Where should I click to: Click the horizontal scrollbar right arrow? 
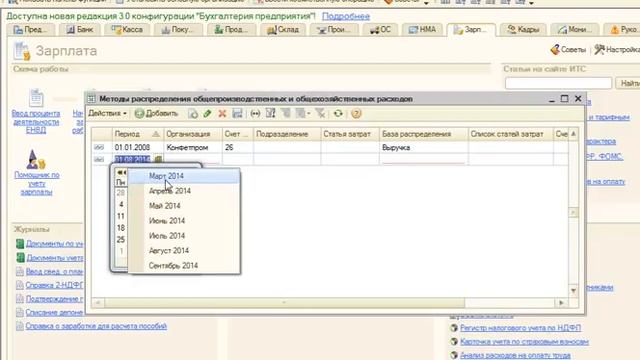pos(561,303)
